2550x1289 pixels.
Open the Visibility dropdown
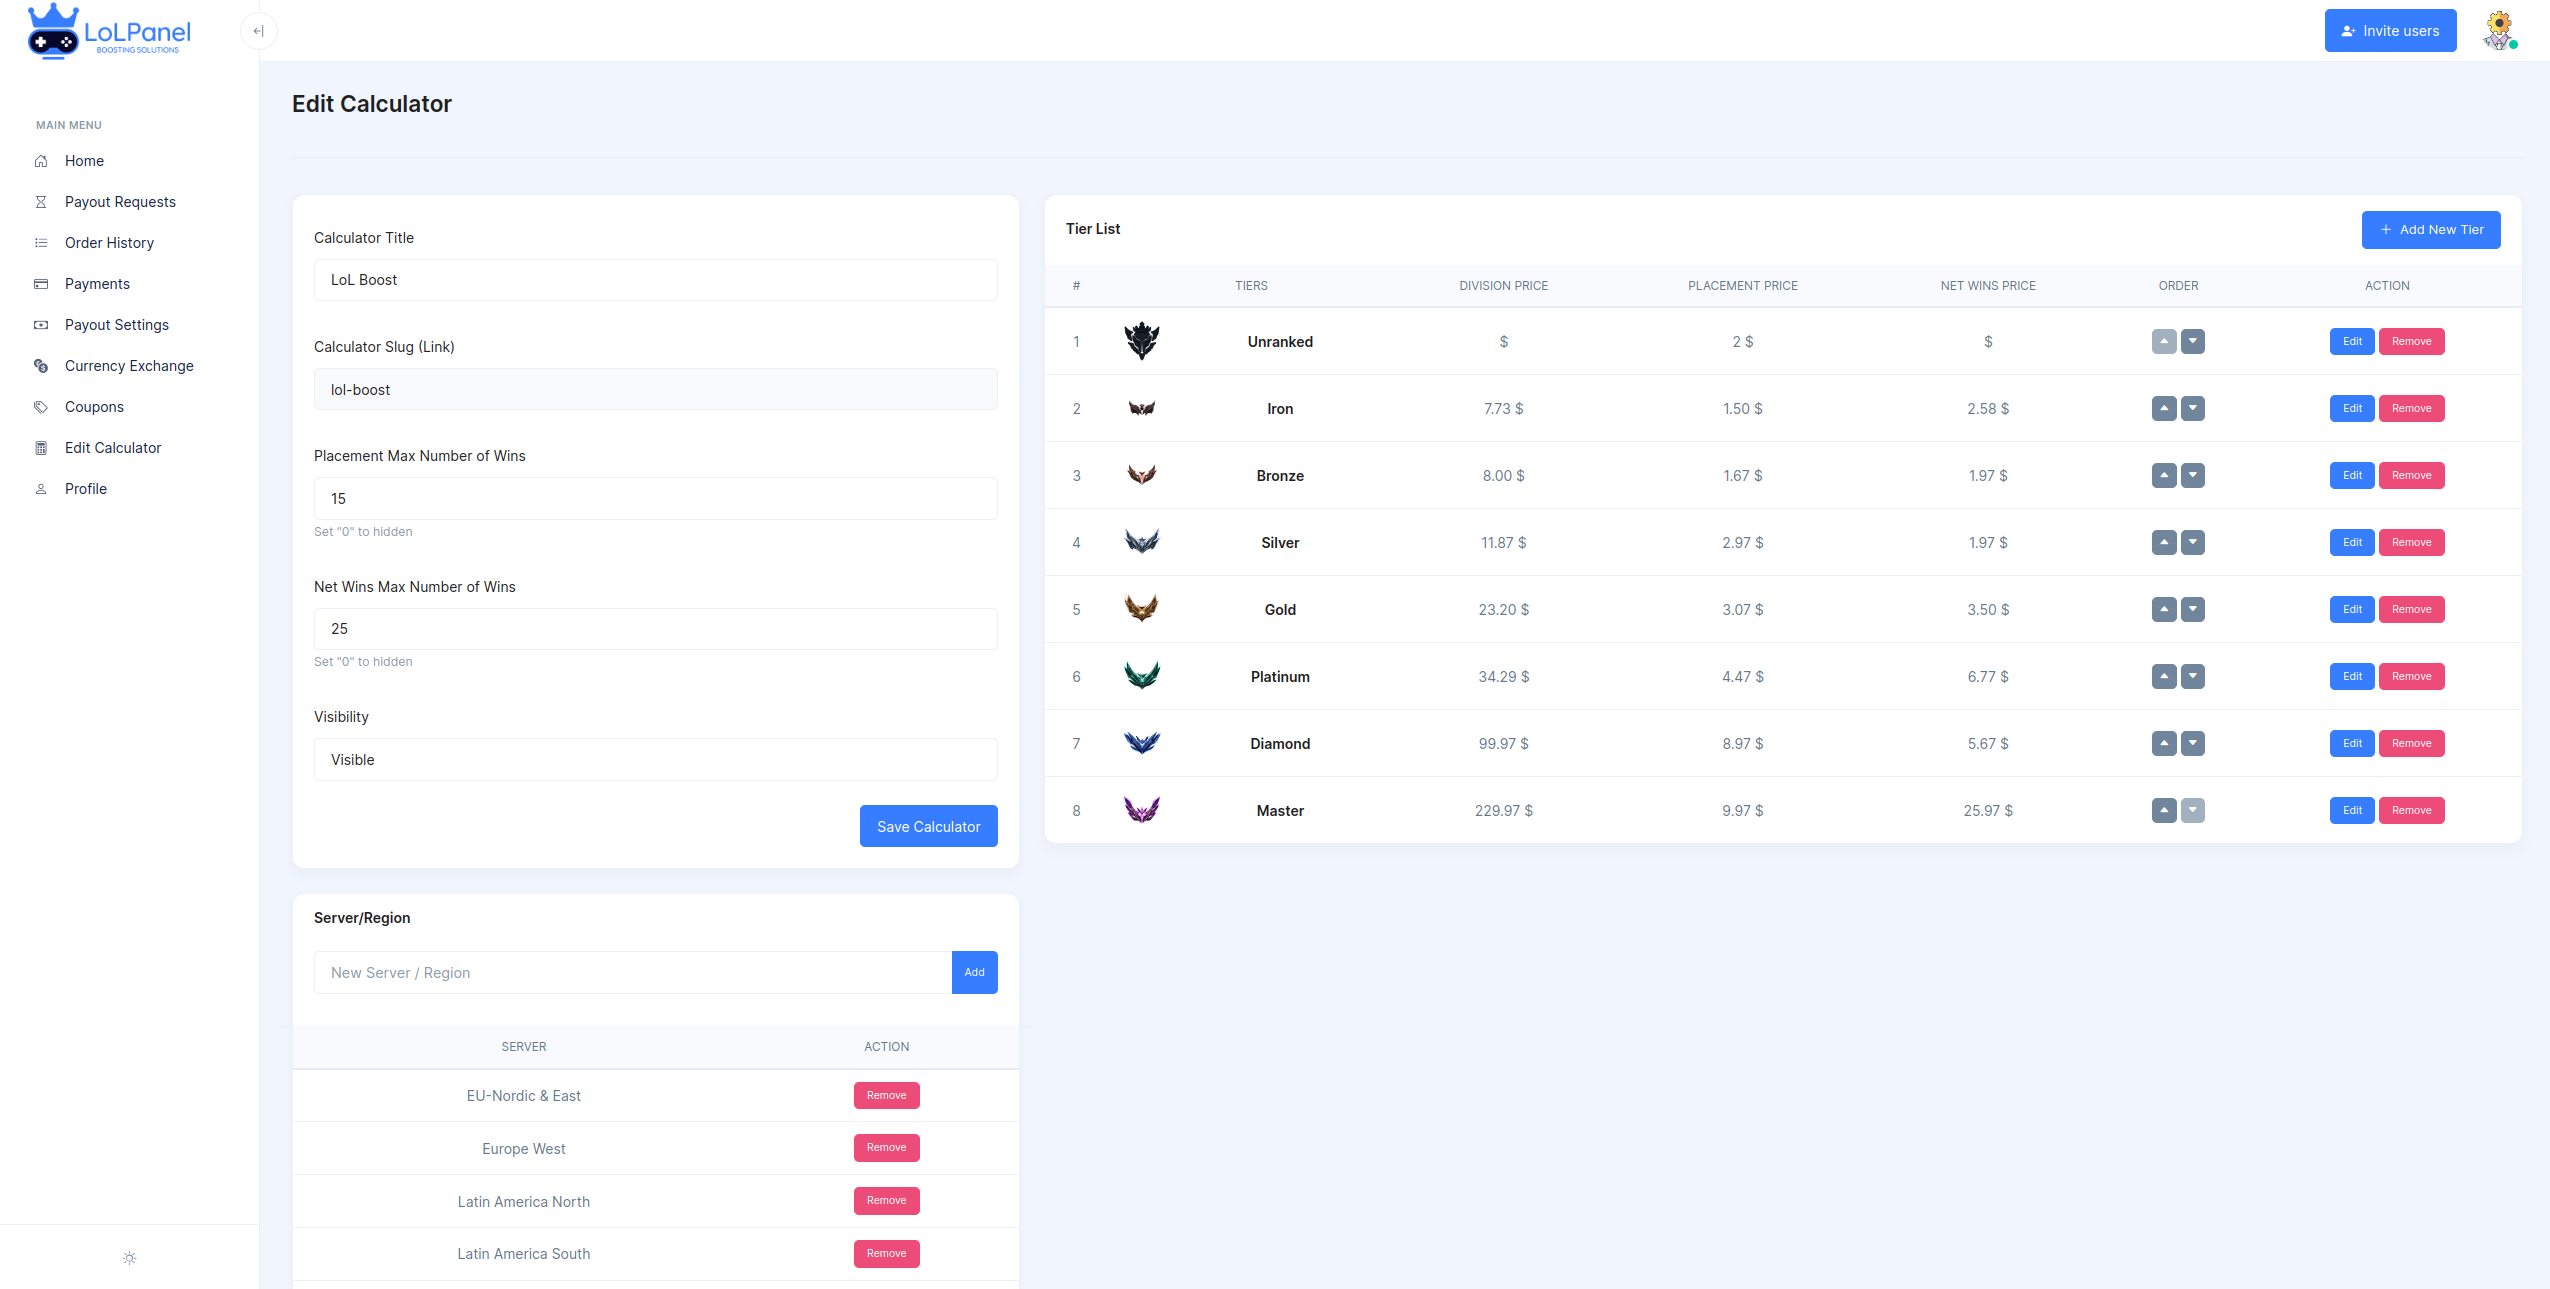655,760
